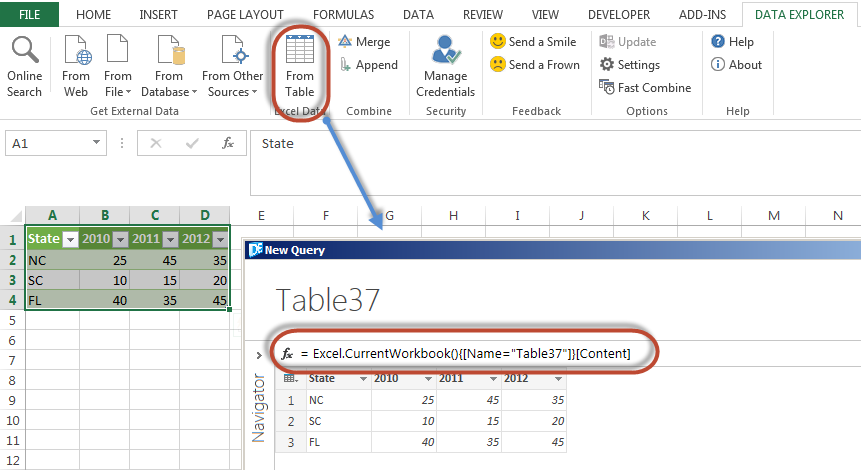Image resolution: width=861 pixels, height=470 pixels.
Task: Select row header 5
Action: (12, 320)
